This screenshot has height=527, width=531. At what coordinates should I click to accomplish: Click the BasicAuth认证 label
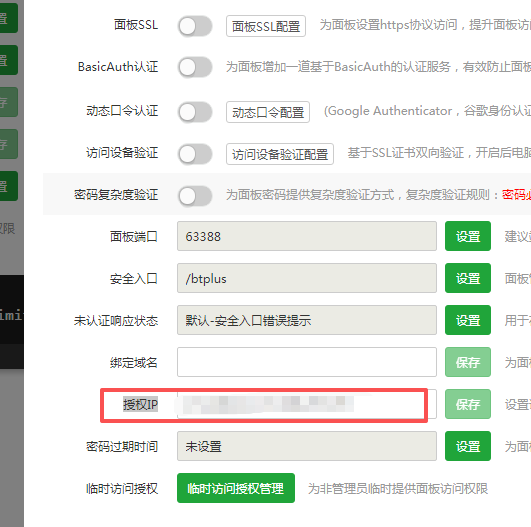pyautogui.click(x=118, y=67)
